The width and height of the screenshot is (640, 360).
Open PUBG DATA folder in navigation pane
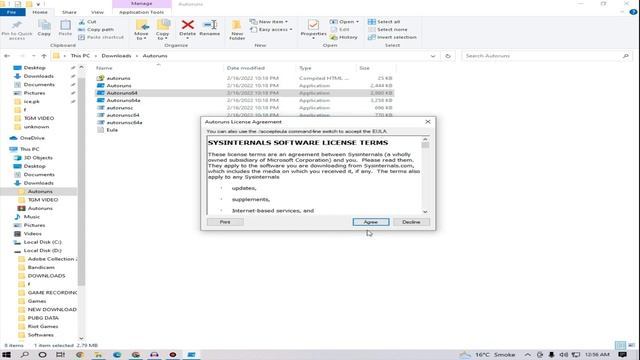(x=43, y=318)
